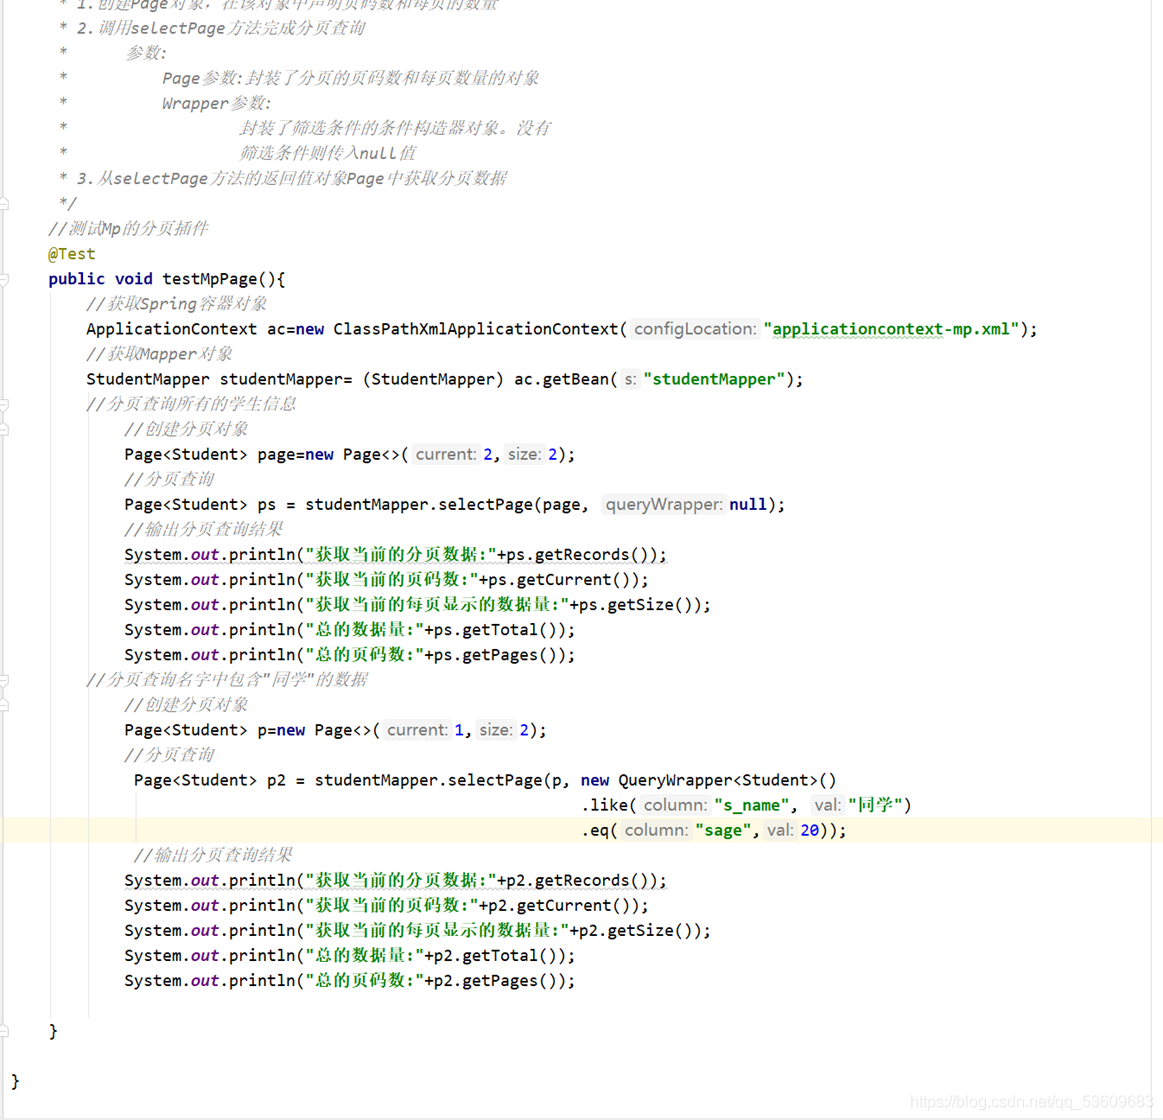Click the //测试Mp的分页插件 comment
Viewport: 1163px width, 1120px height.
128,228
